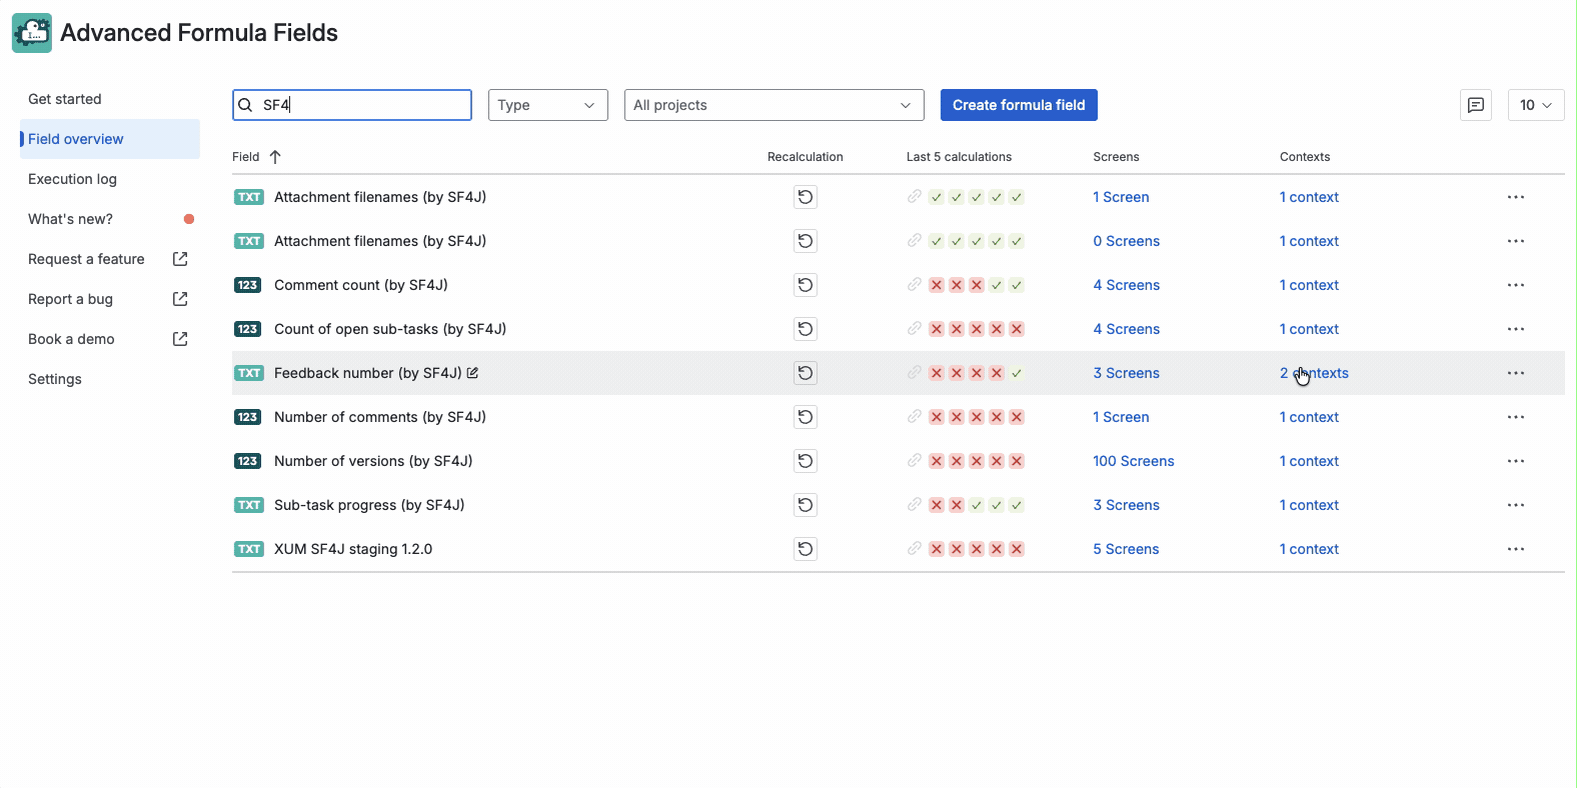This screenshot has height=788, width=1577.
Task: Click recalculate icon for Comment count field
Action: coord(805,285)
